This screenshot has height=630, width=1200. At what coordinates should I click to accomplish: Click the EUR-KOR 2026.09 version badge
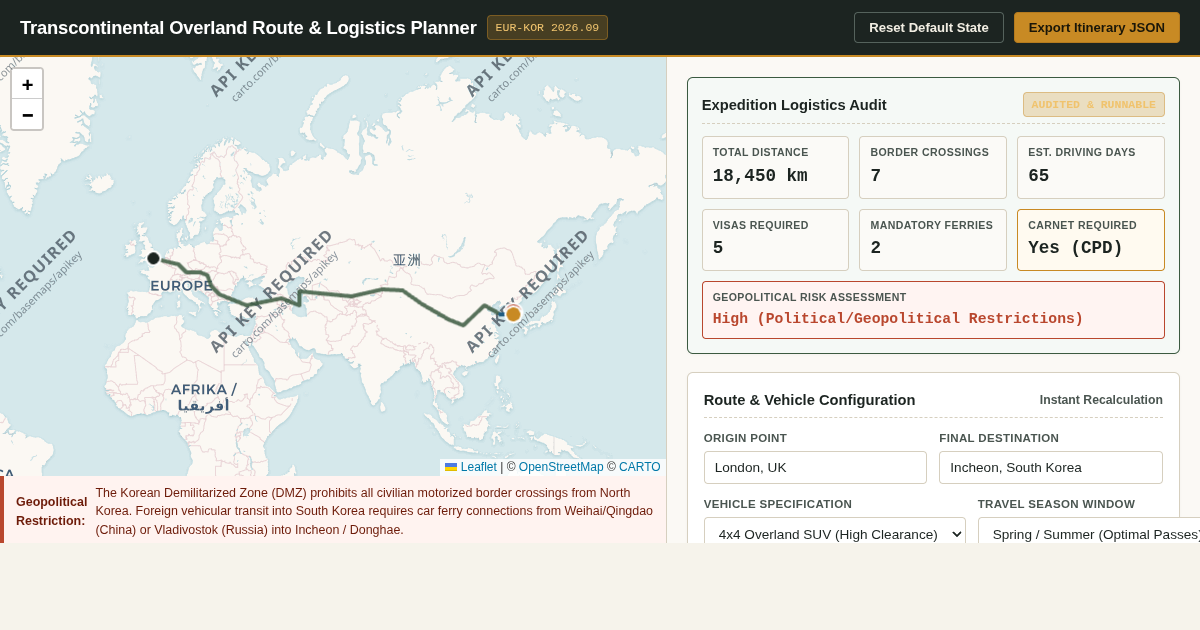(x=547, y=27)
